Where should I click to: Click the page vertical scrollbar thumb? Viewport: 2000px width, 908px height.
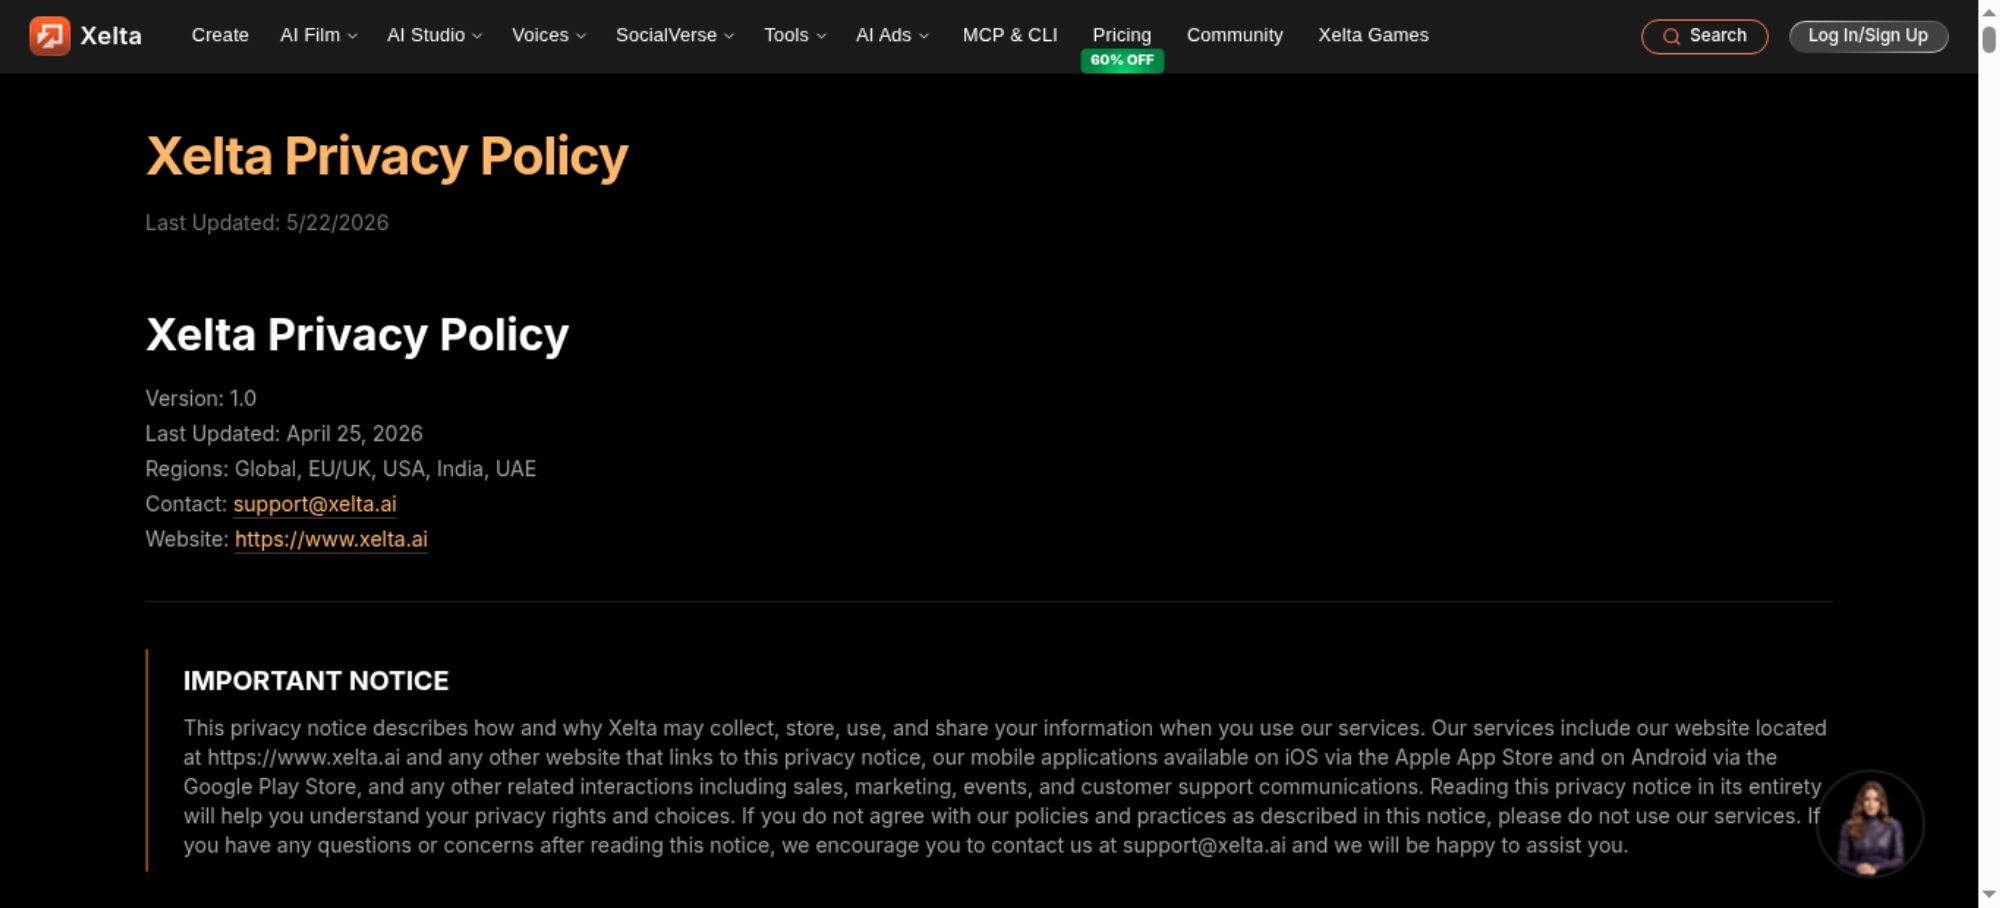(x=1989, y=39)
